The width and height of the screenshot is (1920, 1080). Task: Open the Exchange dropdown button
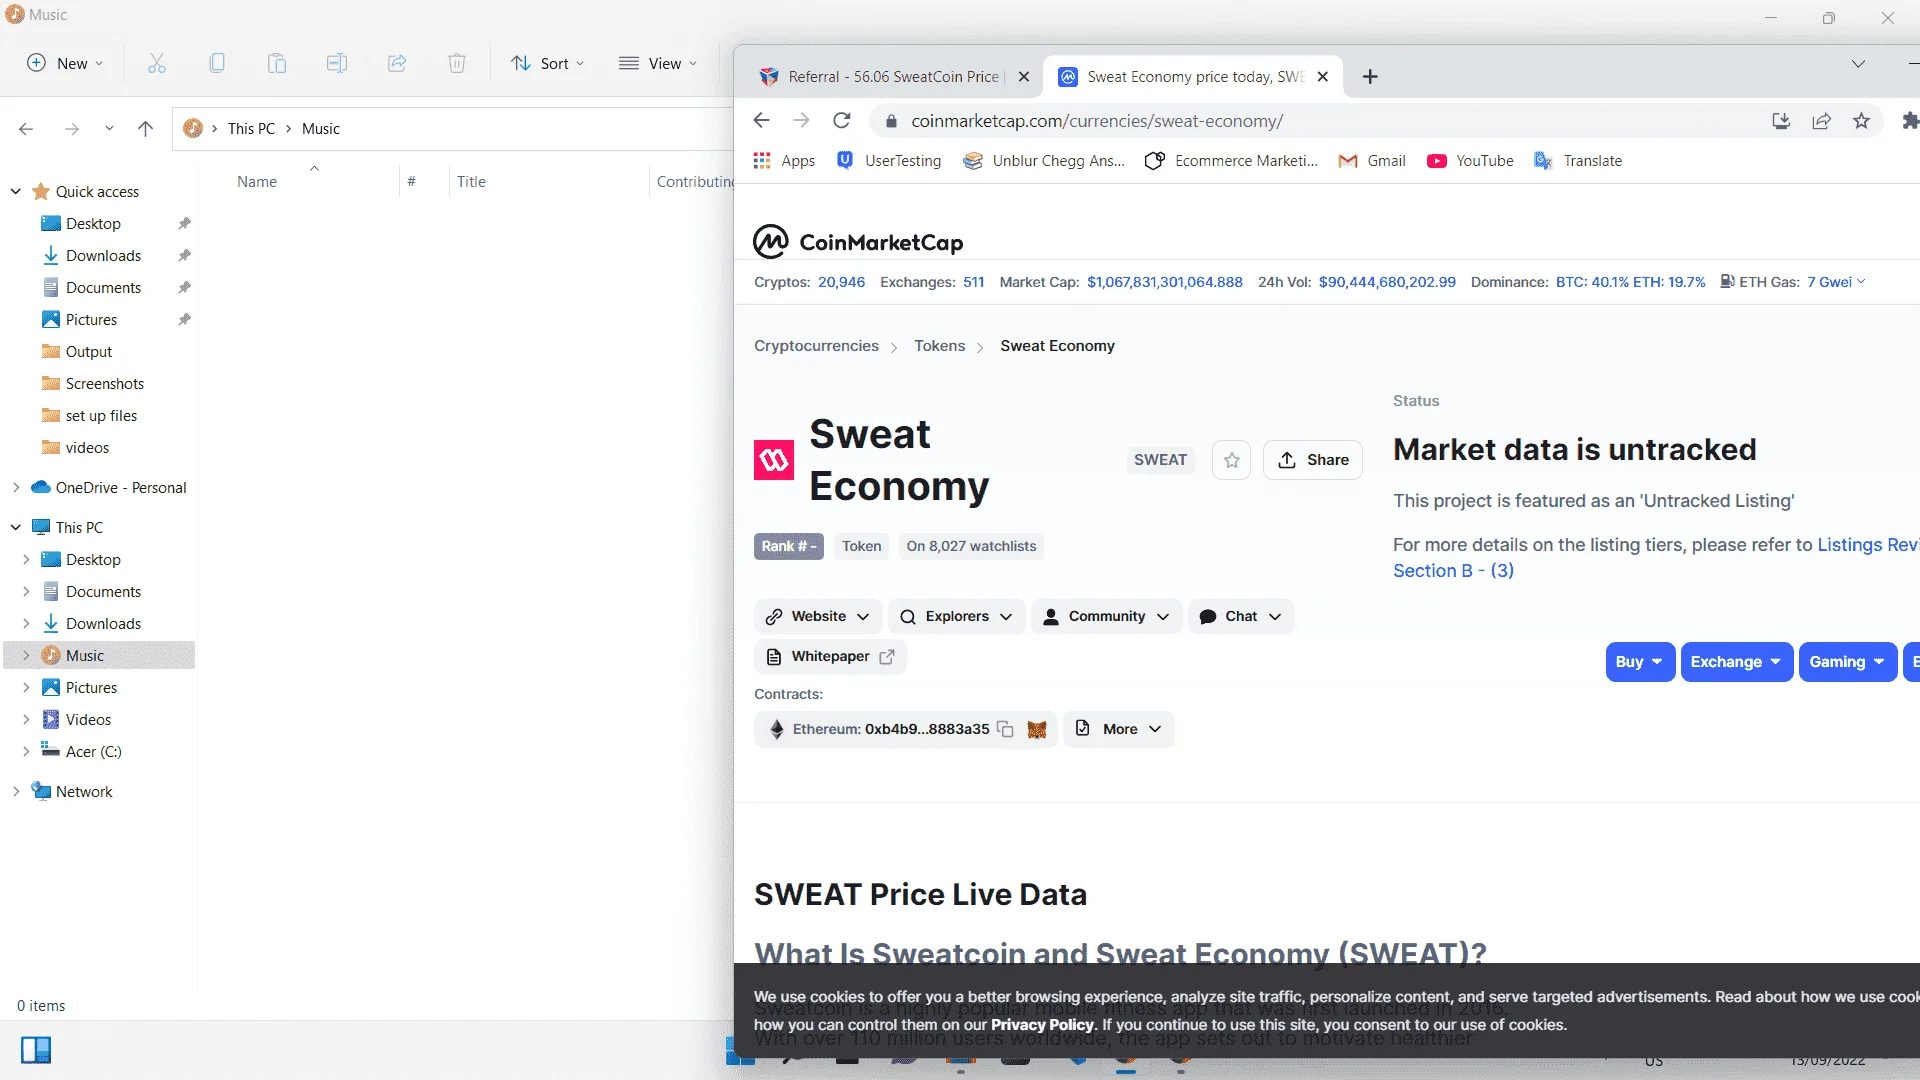point(1737,662)
